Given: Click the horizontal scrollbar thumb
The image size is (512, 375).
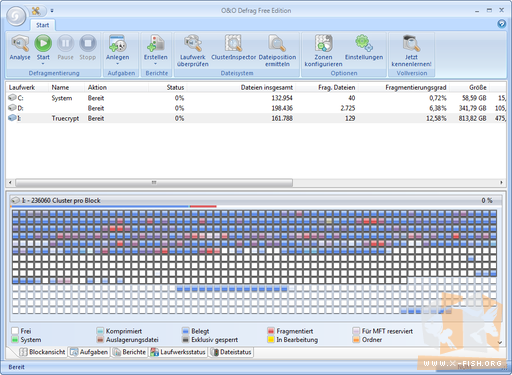Looking at the screenshot, I should 154,183.
